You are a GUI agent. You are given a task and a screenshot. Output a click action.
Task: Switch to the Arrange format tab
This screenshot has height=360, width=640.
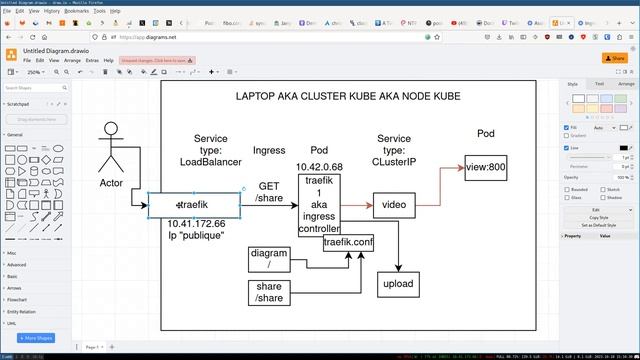626,84
